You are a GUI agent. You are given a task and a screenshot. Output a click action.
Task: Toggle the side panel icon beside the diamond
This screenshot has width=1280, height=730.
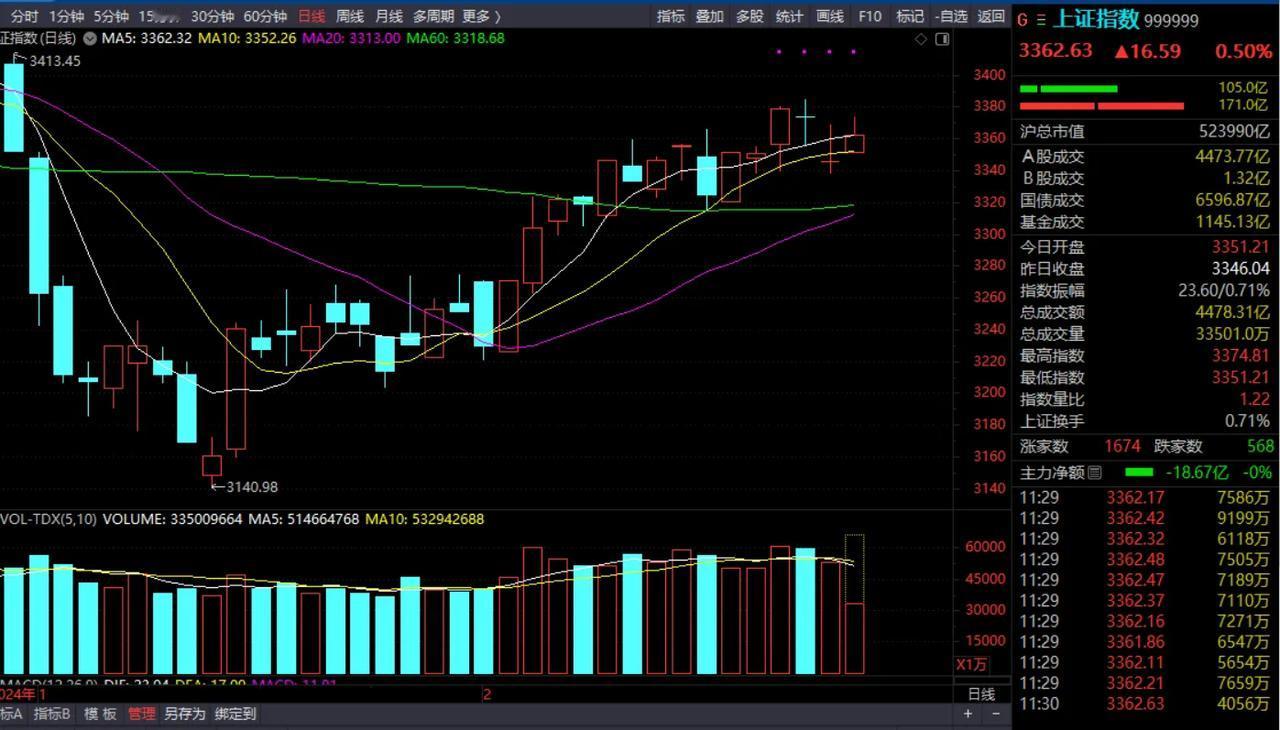pyautogui.click(x=941, y=39)
